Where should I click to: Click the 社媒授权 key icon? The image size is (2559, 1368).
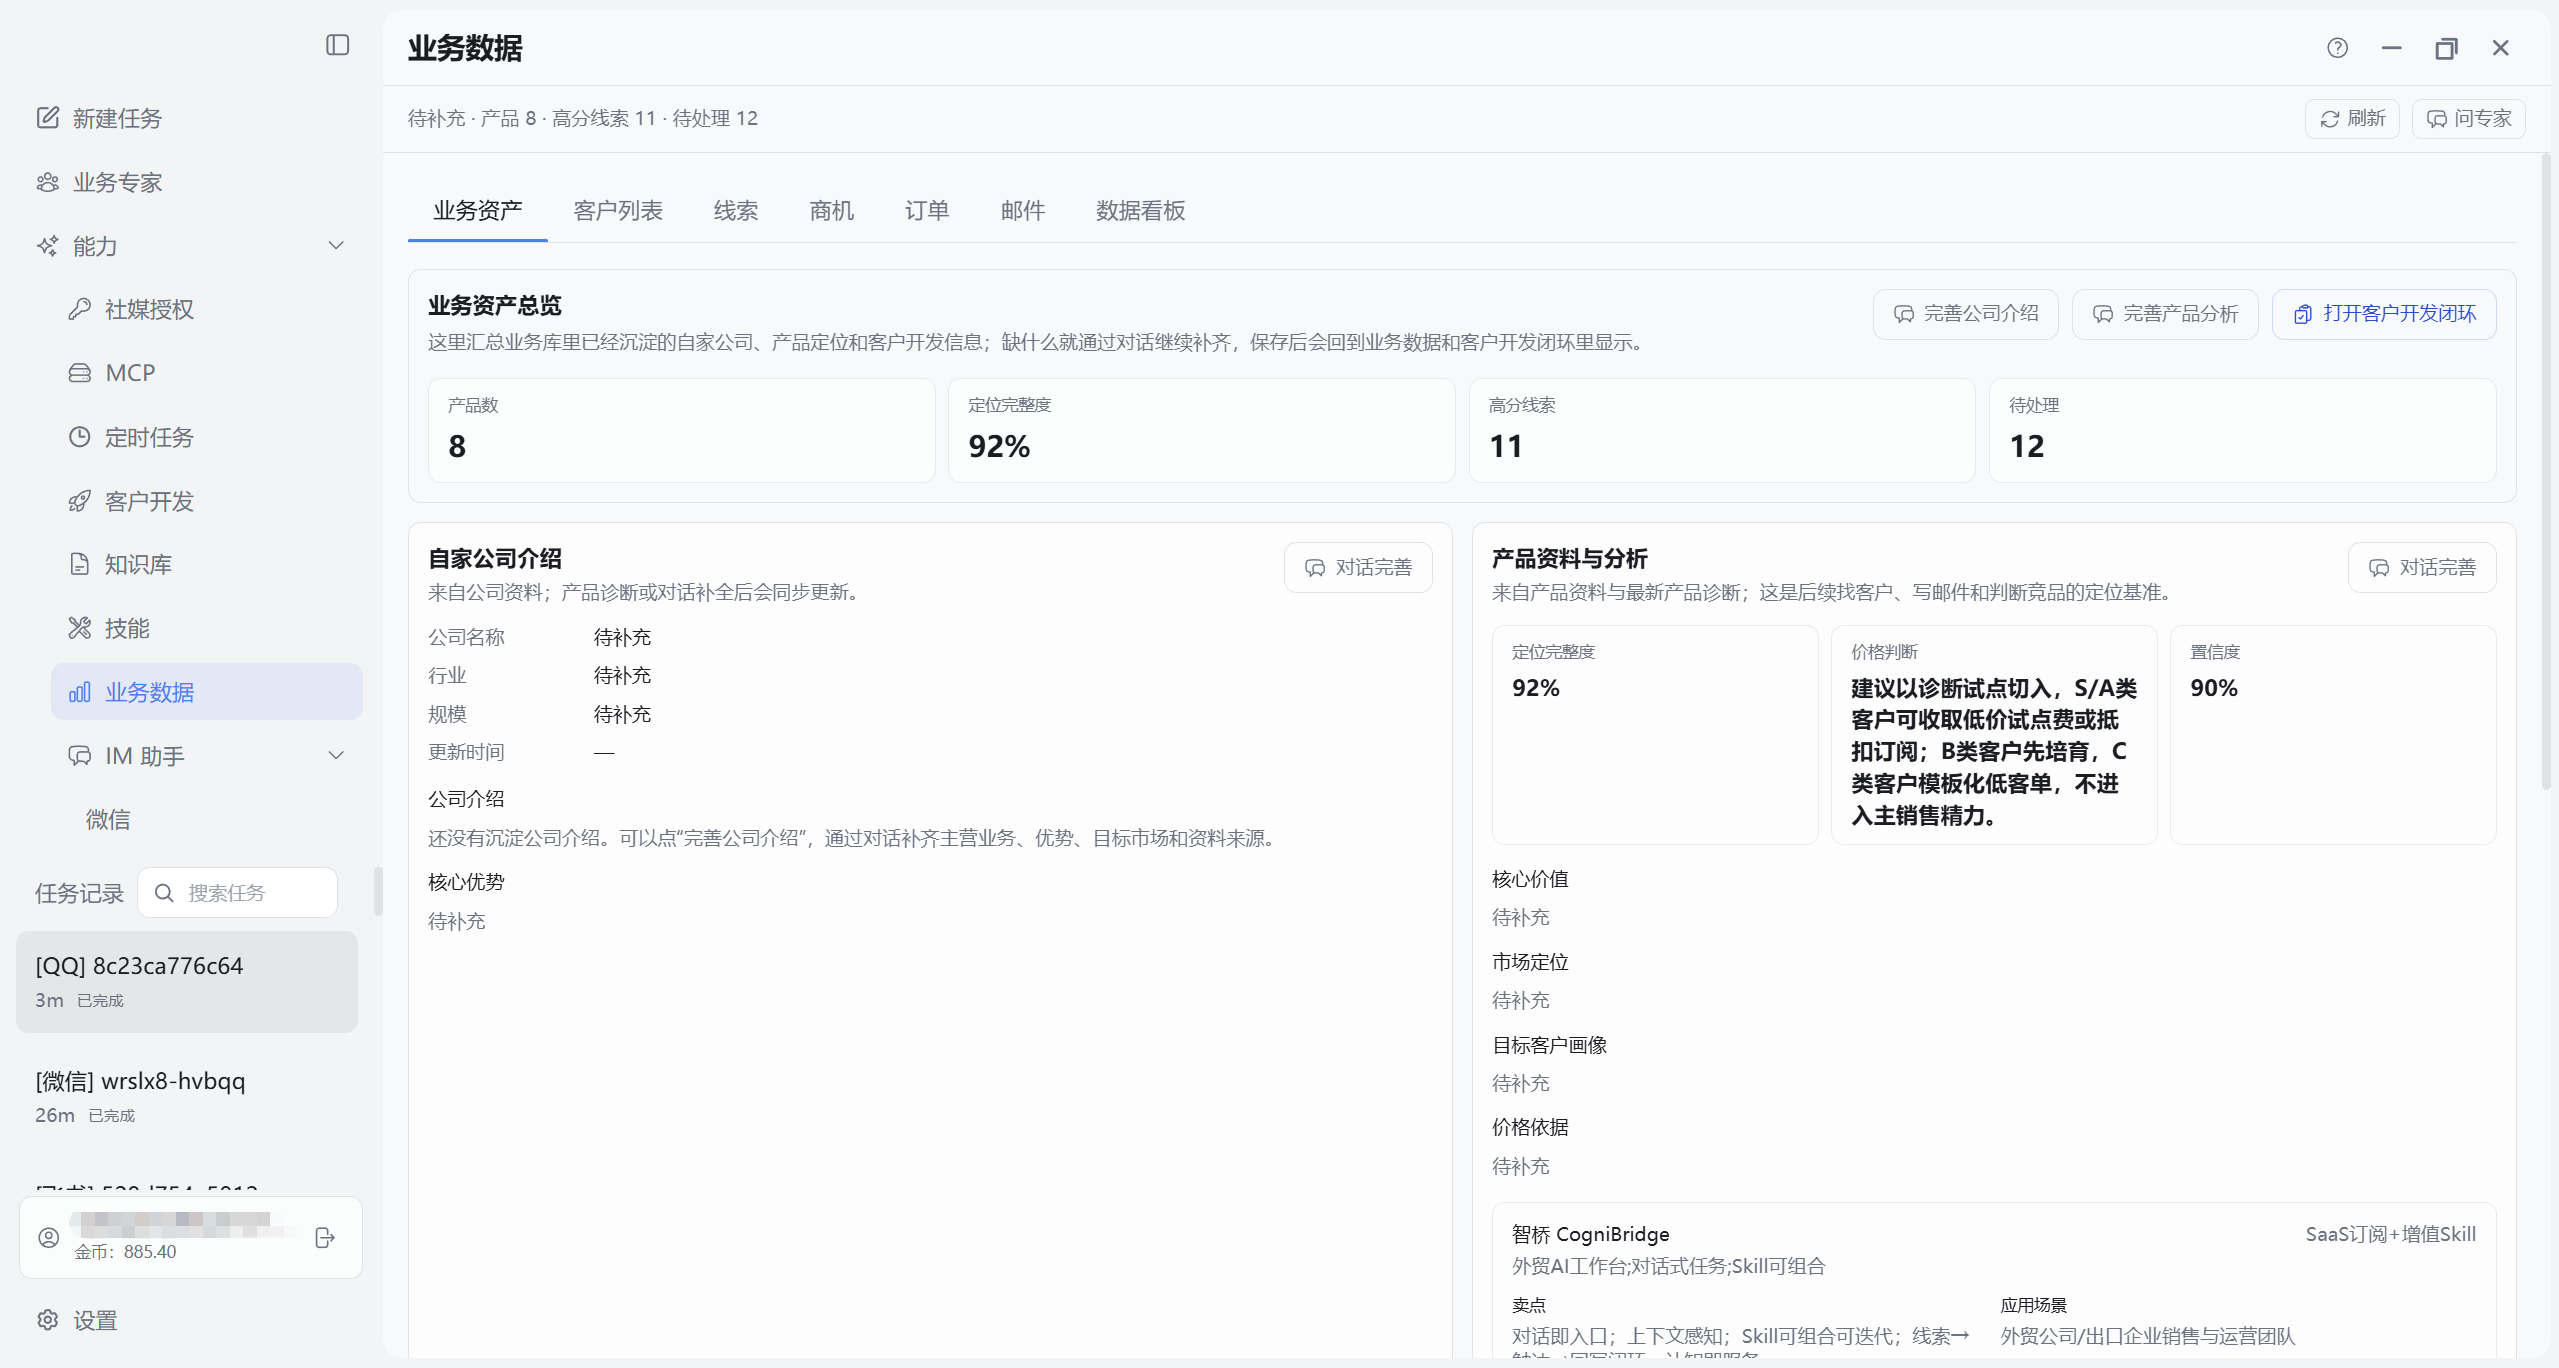80,309
